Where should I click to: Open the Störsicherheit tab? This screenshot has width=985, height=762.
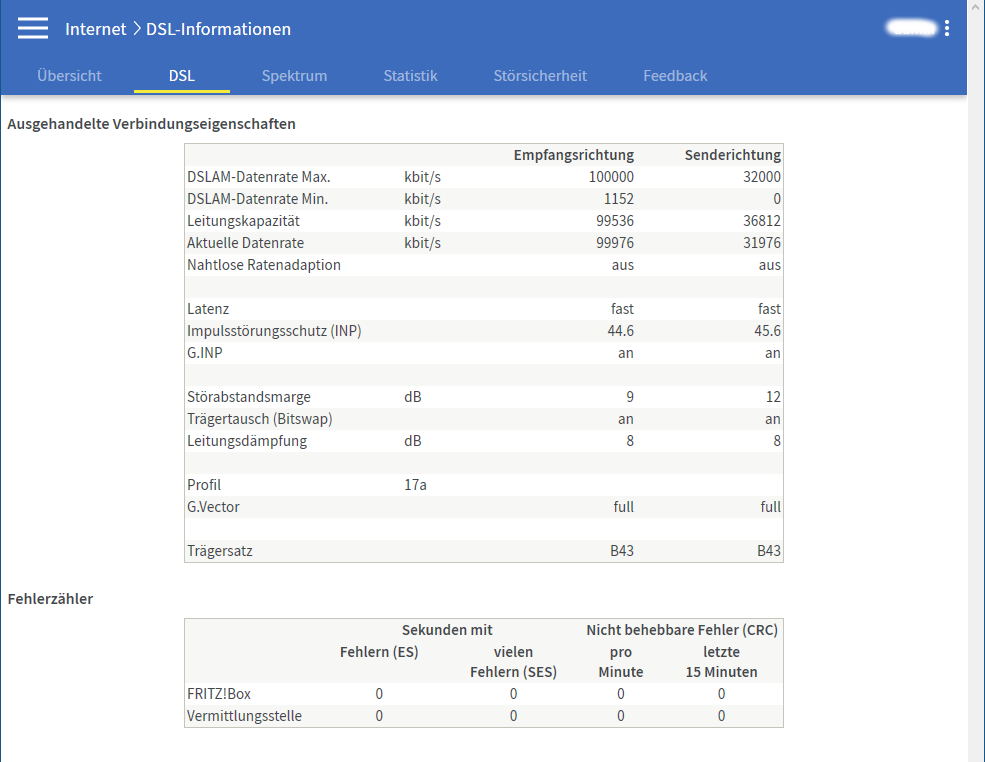tap(540, 76)
